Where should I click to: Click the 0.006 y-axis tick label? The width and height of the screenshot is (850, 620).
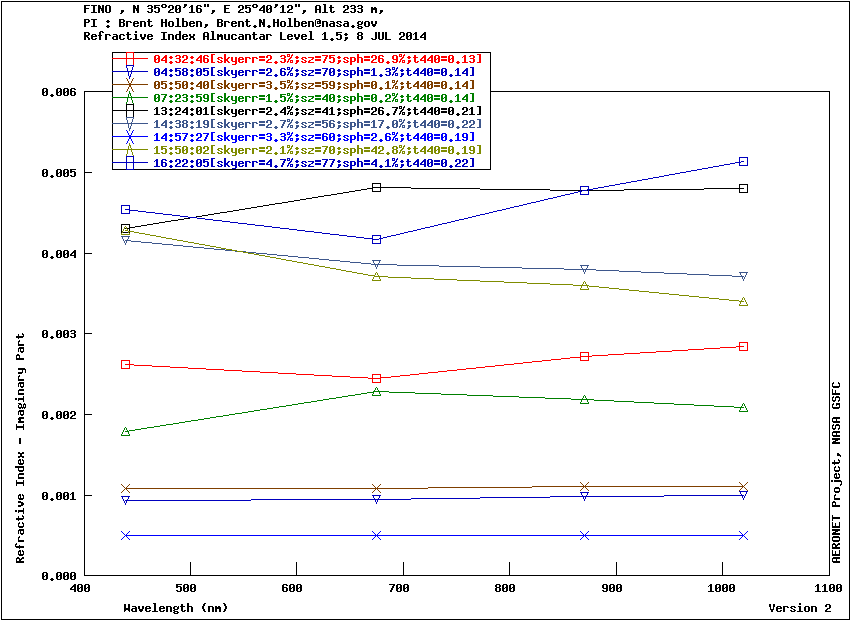tap(58, 92)
